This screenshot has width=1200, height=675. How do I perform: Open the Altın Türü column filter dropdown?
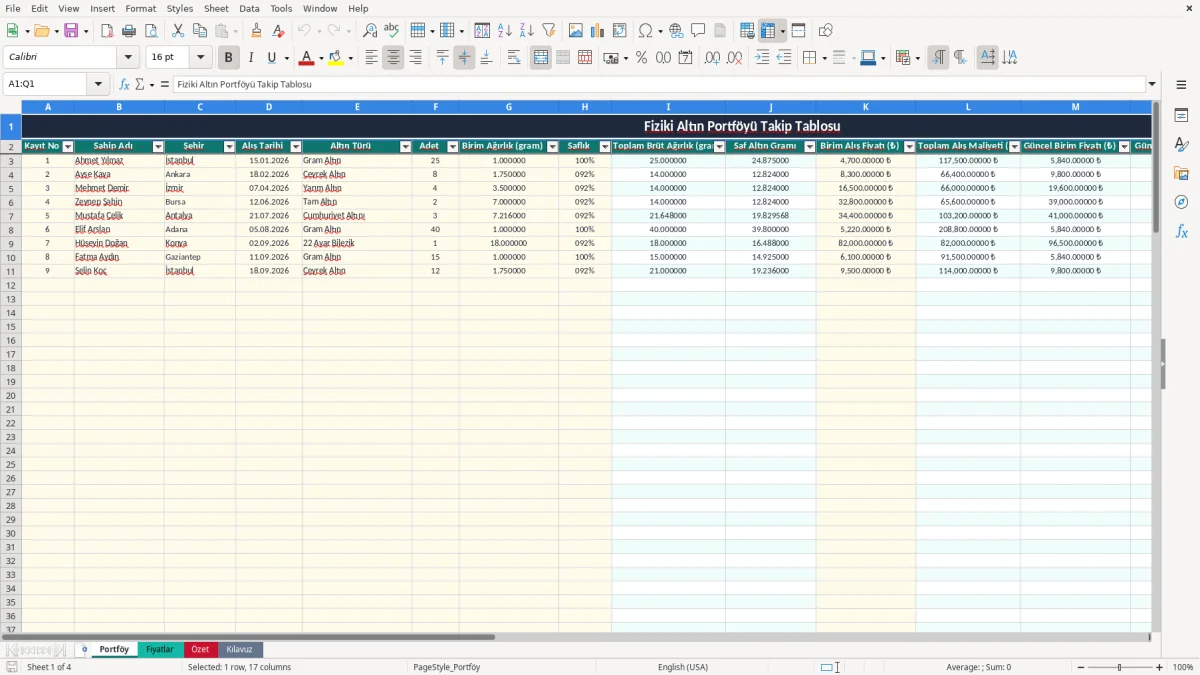click(x=405, y=147)
